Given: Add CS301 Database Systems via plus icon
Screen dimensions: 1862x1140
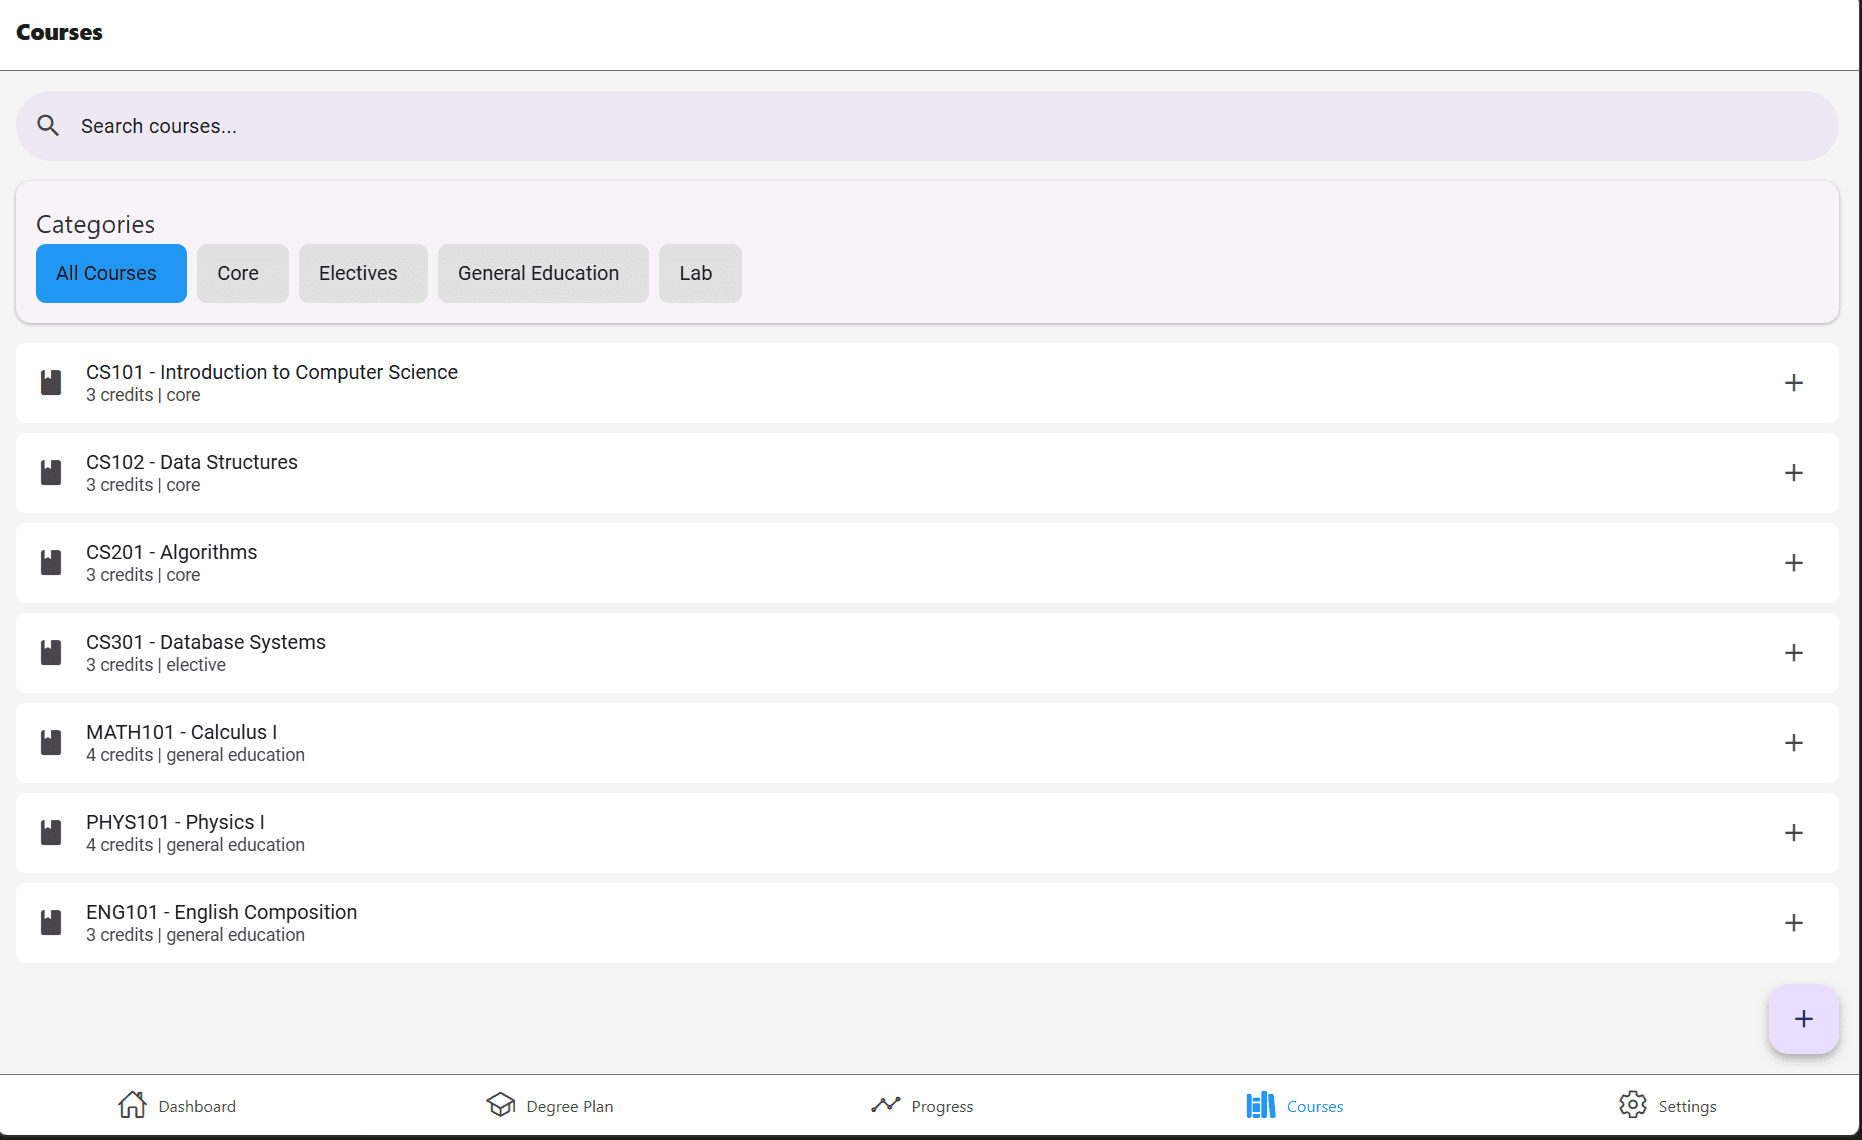Looking at the screenshot, I should 1794,653.
